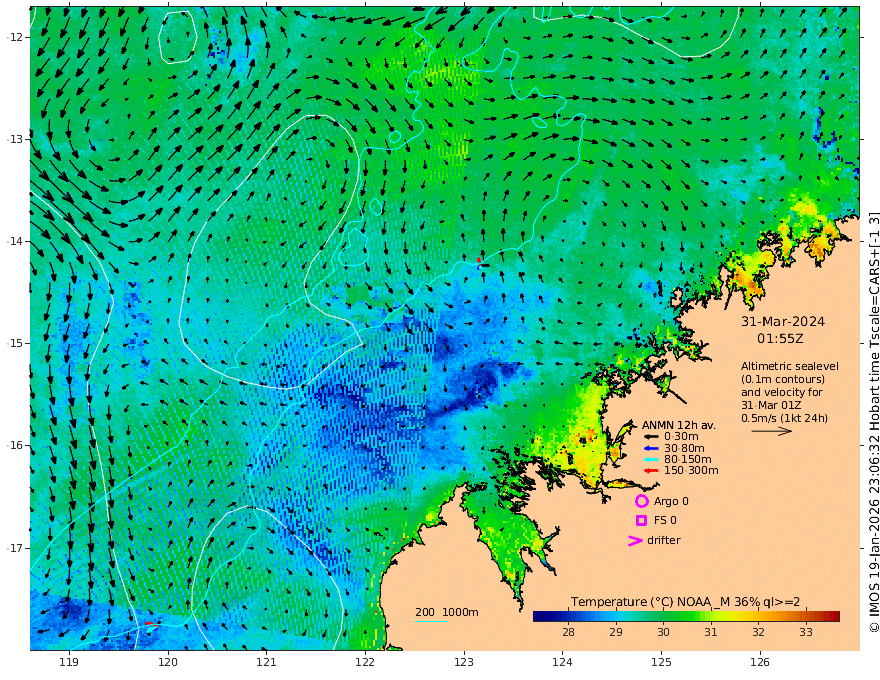
Task: Click the magenta FS square legend symbol
Action: point(641,521)
